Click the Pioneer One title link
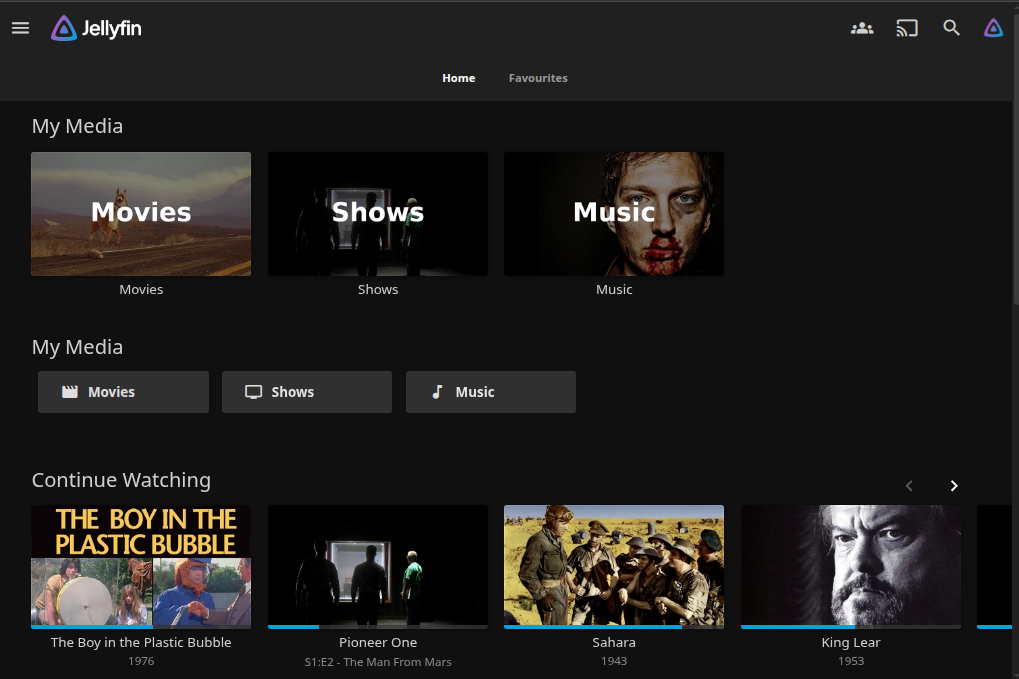1019x679 pixels. [378, 643]
